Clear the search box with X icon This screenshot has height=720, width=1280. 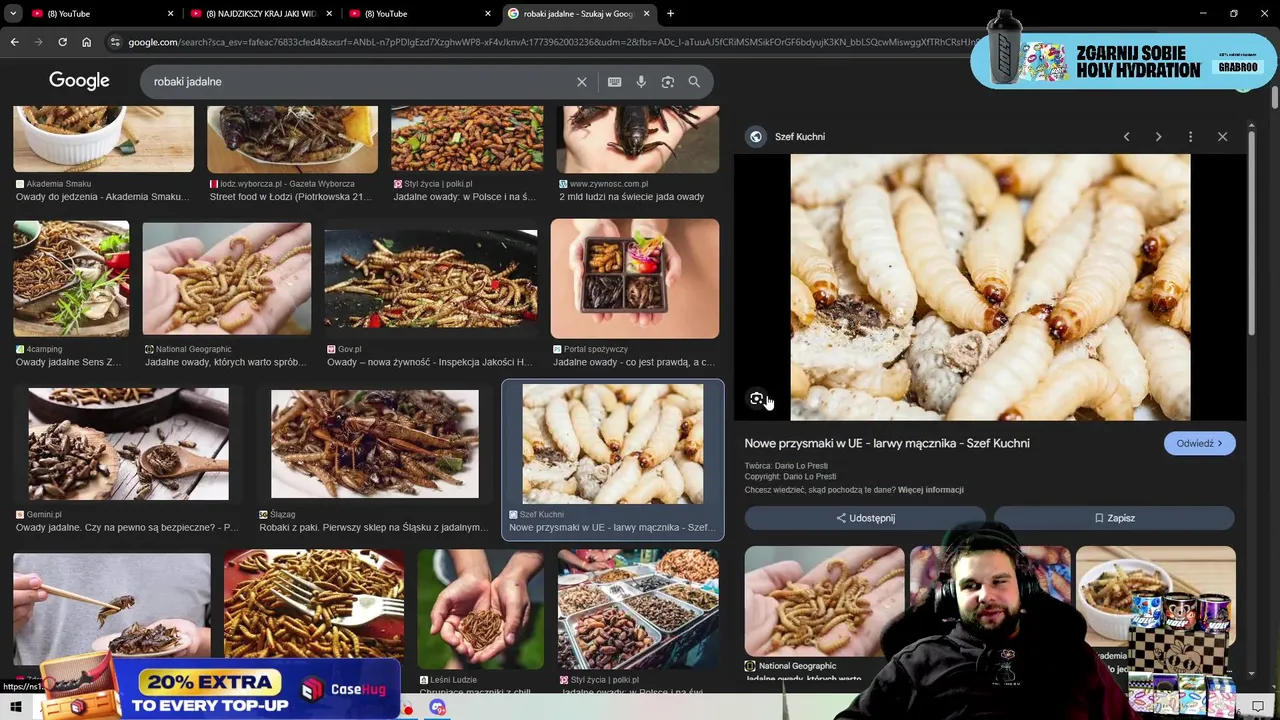(581, 82)
